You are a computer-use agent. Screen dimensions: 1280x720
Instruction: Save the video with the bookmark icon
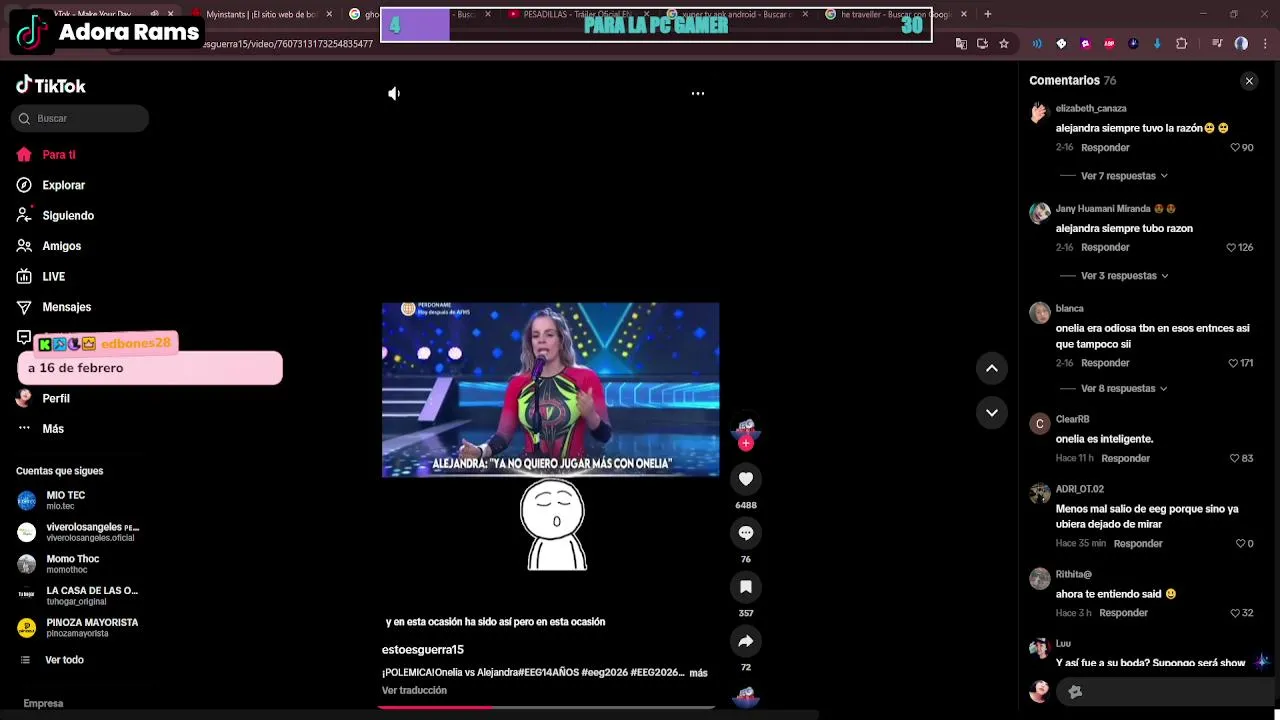(x=746, y=587)
